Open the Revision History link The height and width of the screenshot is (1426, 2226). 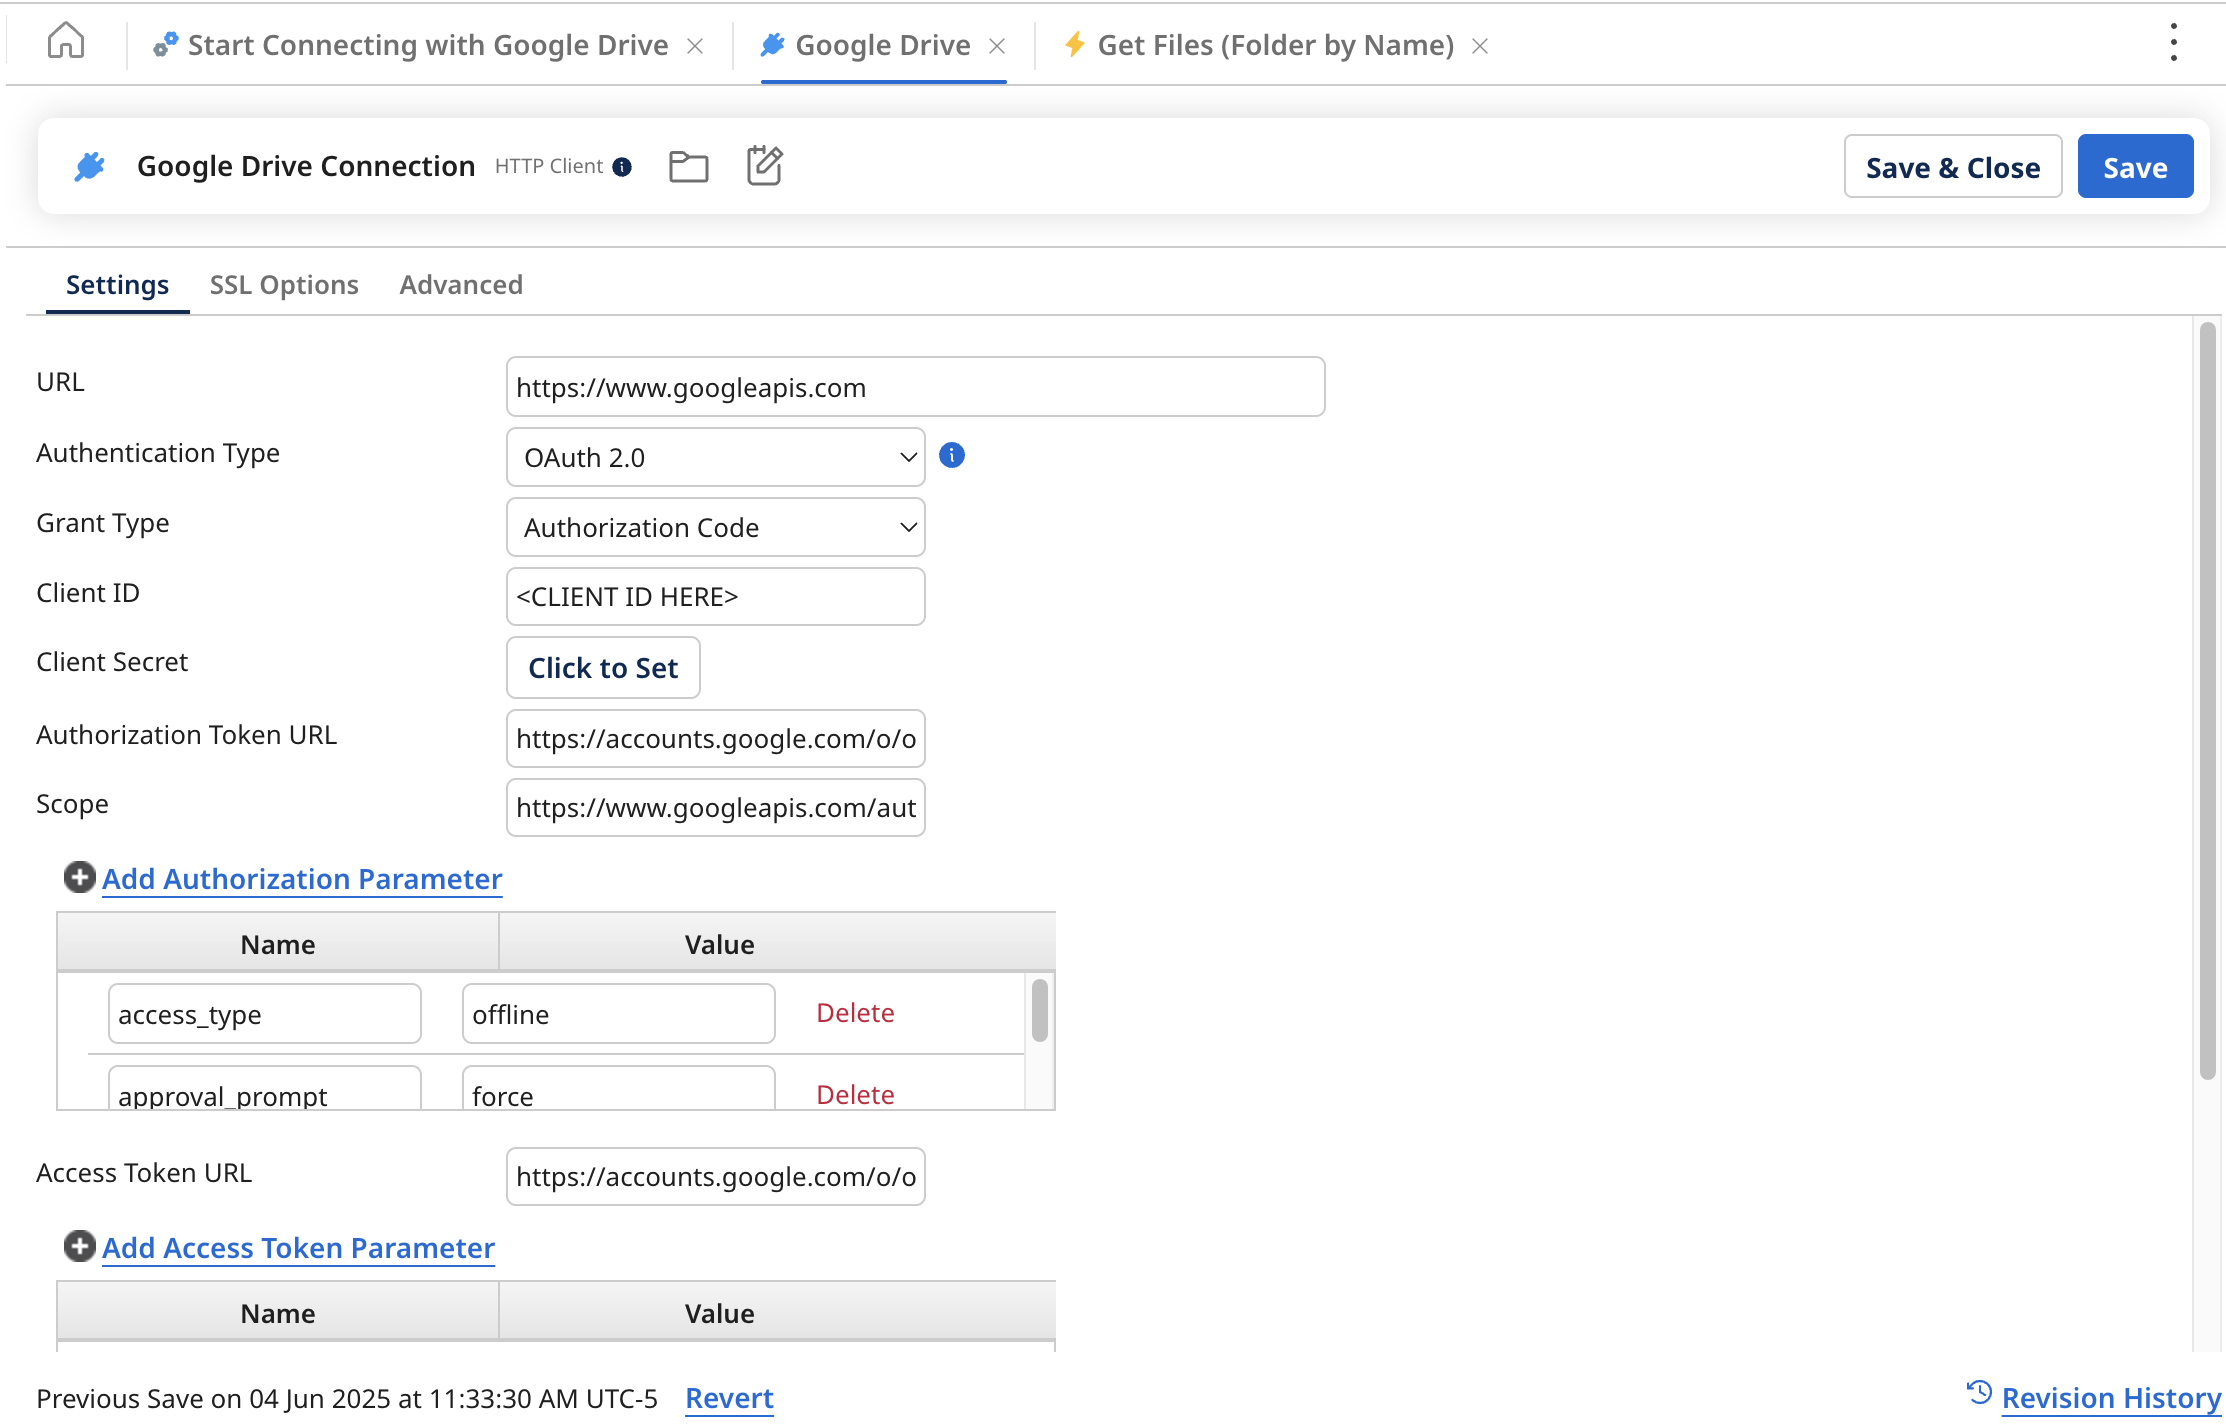tap(2111, 1398)
